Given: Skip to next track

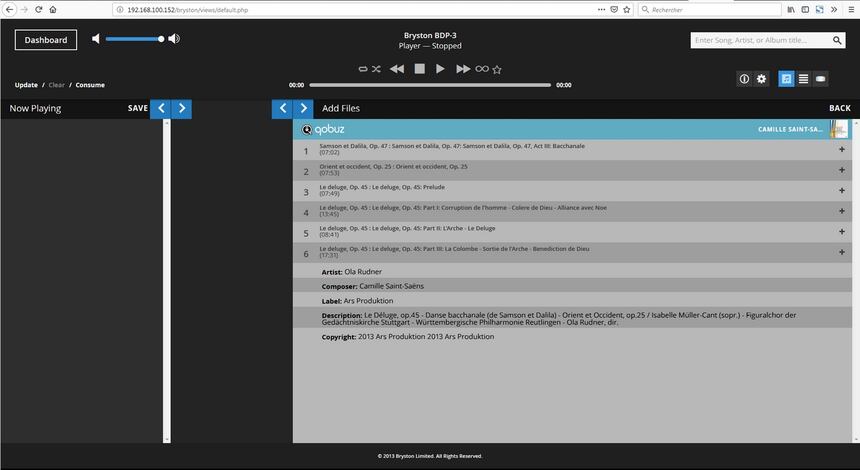Looking at the screenshot, I should tap(463, 69).
